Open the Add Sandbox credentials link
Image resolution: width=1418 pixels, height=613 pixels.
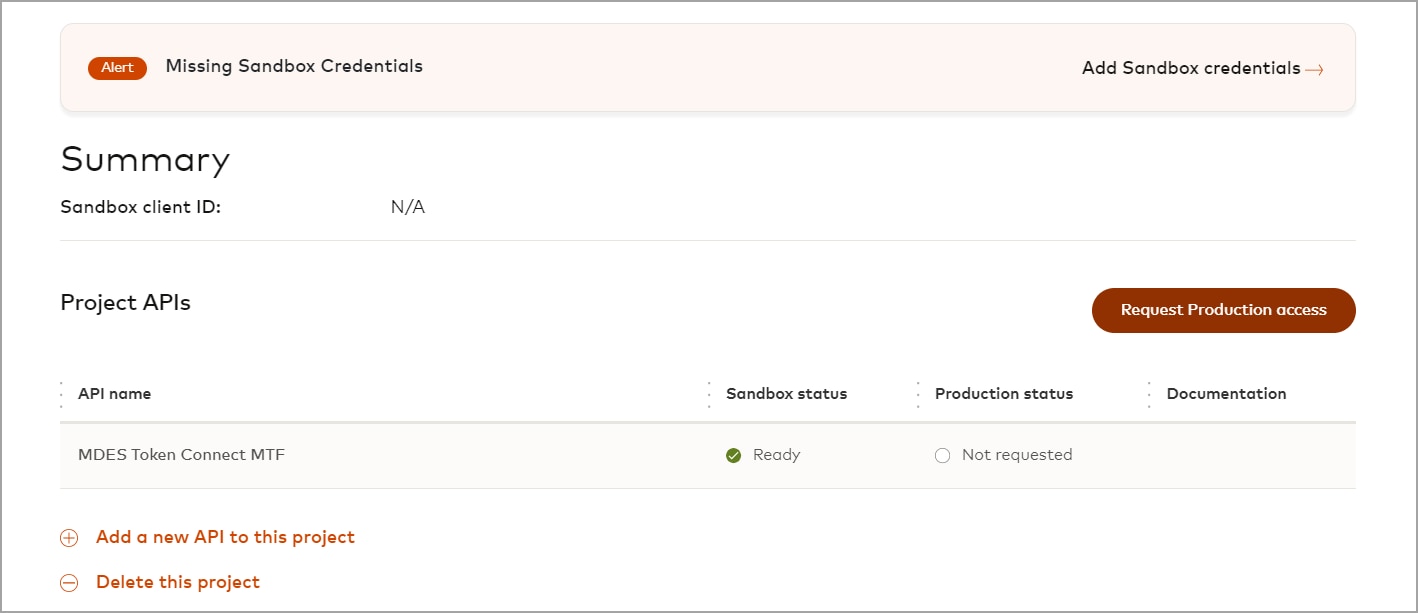(1191, 68)
